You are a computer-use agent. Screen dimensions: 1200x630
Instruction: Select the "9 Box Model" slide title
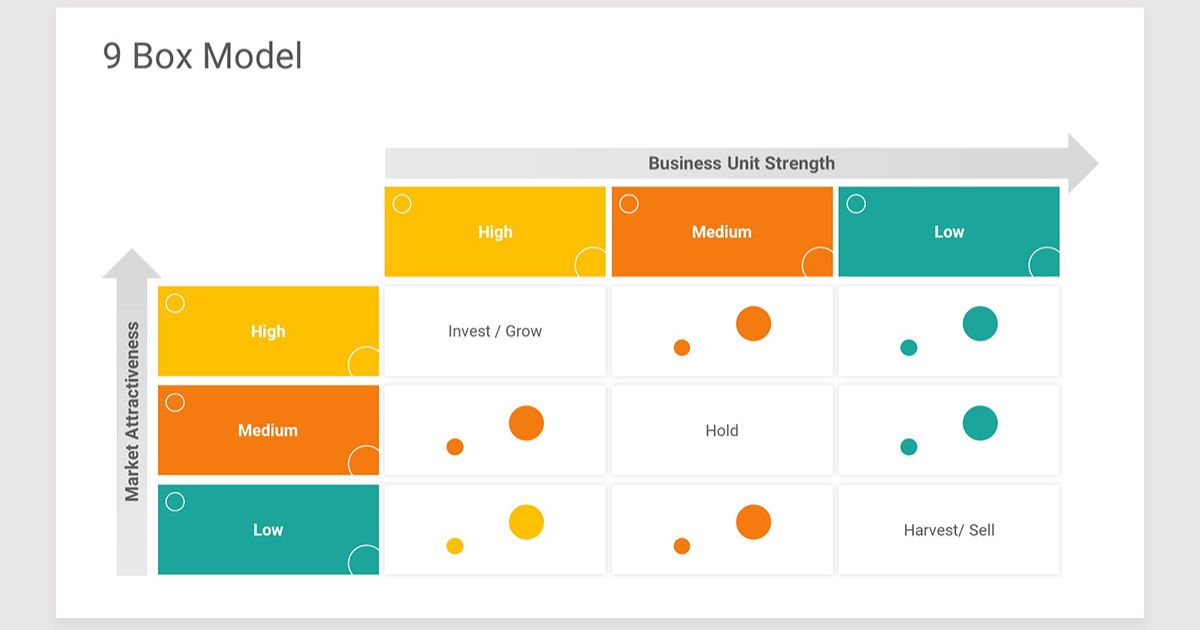pos(202,56)
